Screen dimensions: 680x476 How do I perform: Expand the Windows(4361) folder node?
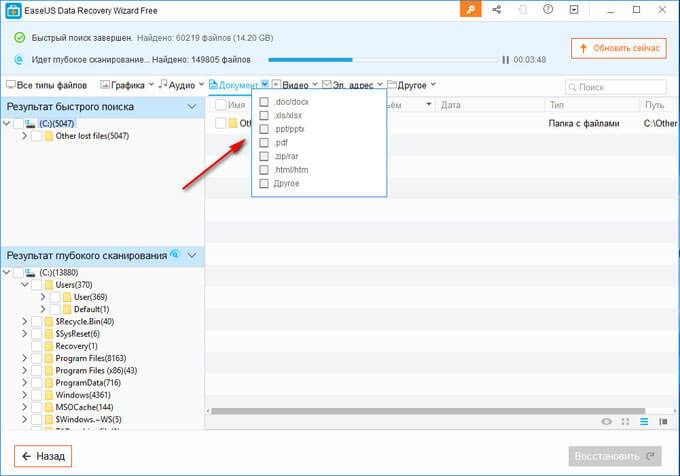(x=25, y=395)
